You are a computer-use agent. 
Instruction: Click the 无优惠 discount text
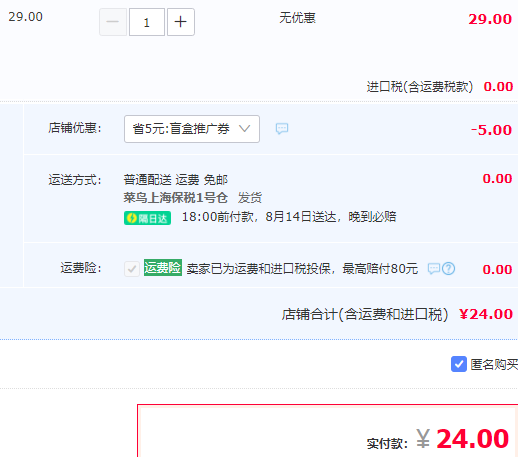click(297, 18)
